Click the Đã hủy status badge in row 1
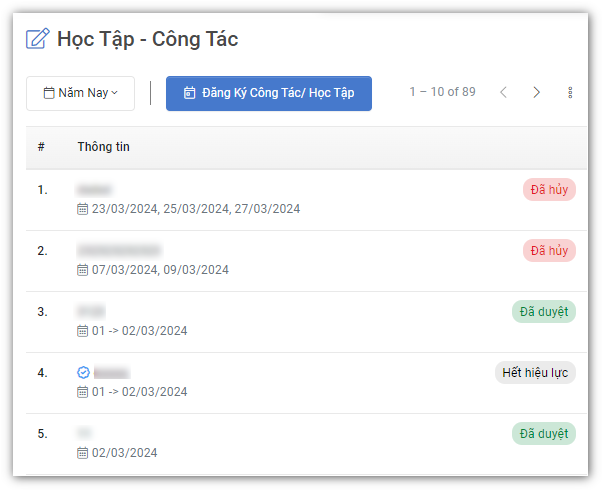602x490 pixels. click(x=549, y=190)
